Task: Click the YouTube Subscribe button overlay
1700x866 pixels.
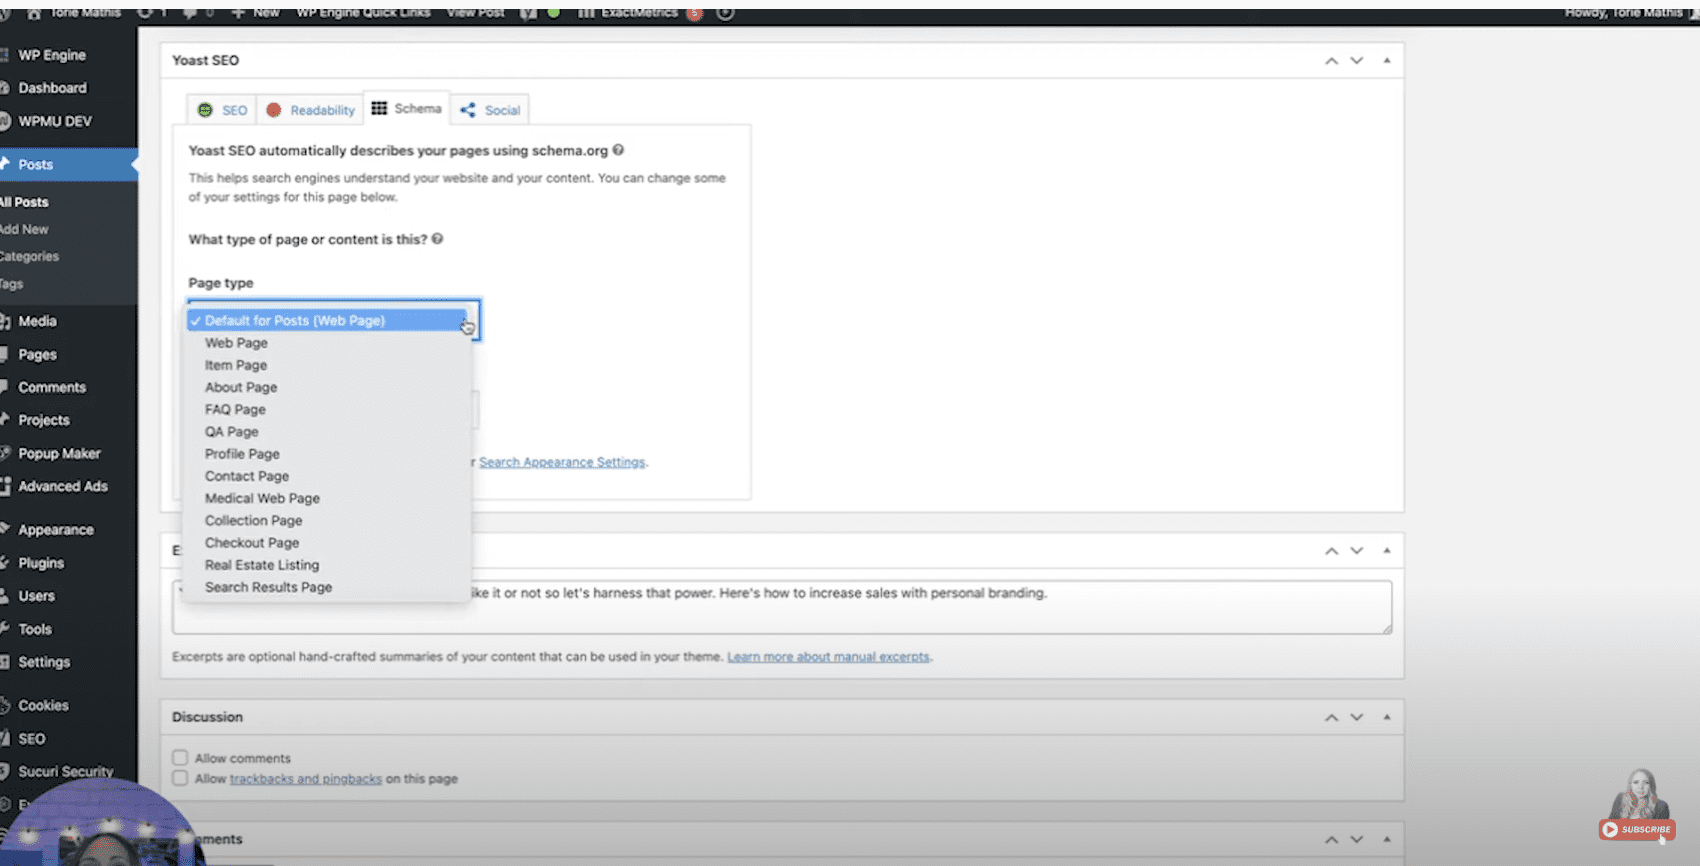Action: click(1636, 829)
